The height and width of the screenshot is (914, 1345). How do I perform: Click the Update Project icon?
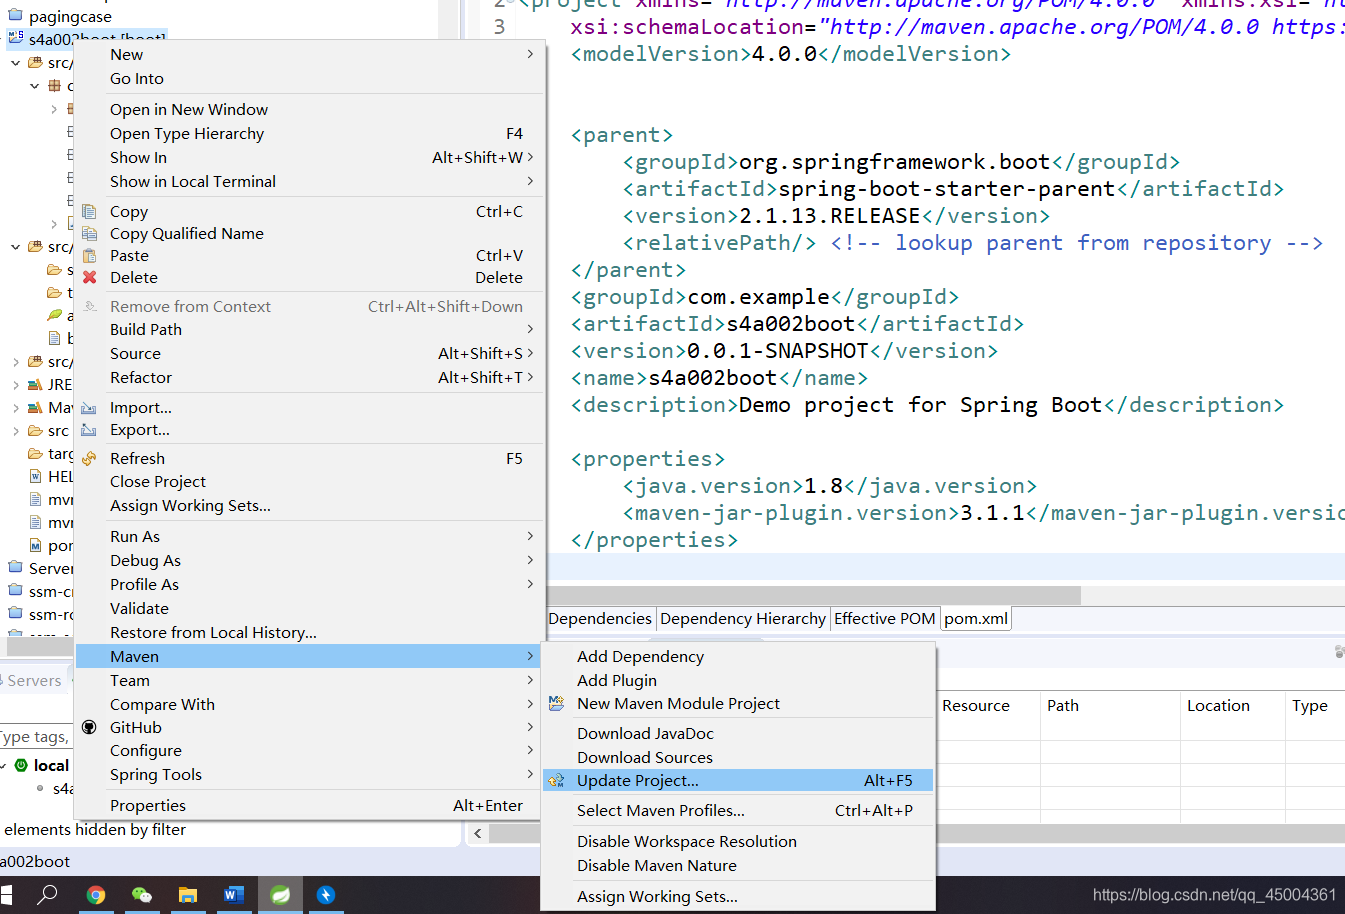[x=557, y=781]
